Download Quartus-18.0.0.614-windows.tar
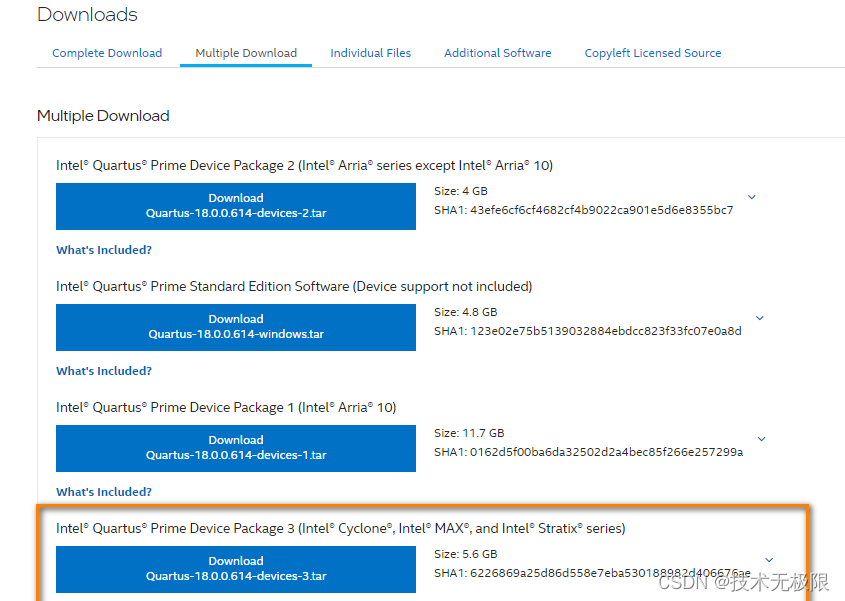845x601 pixels. [236, 327]
